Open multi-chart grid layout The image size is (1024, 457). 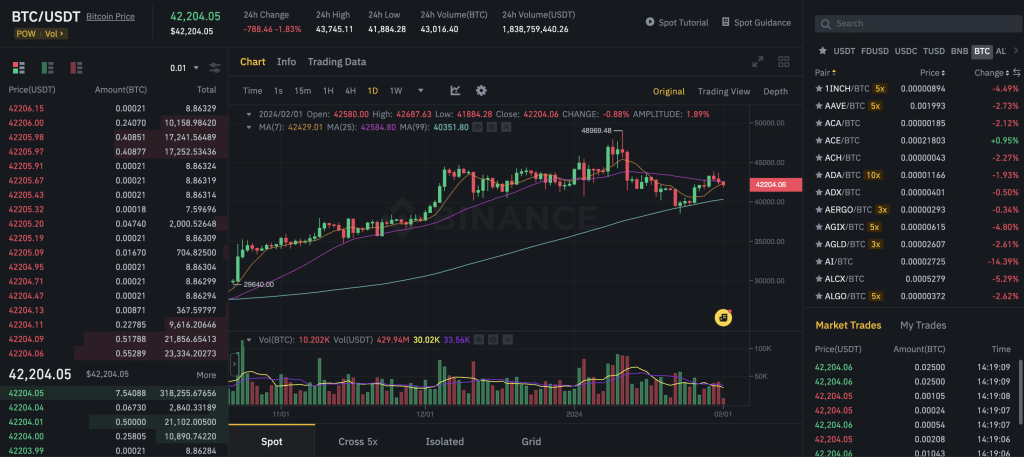(x=784, y=62)
